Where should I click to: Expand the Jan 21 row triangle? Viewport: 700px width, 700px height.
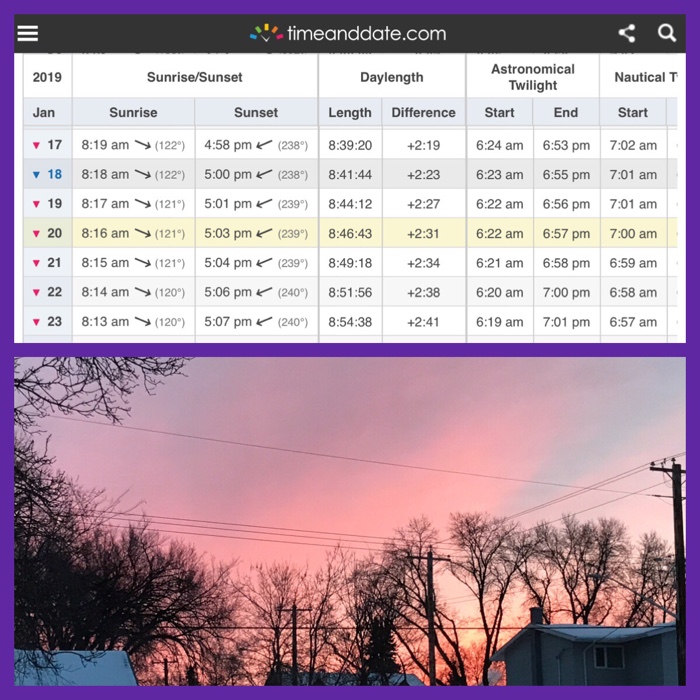[x=36, y=264]
